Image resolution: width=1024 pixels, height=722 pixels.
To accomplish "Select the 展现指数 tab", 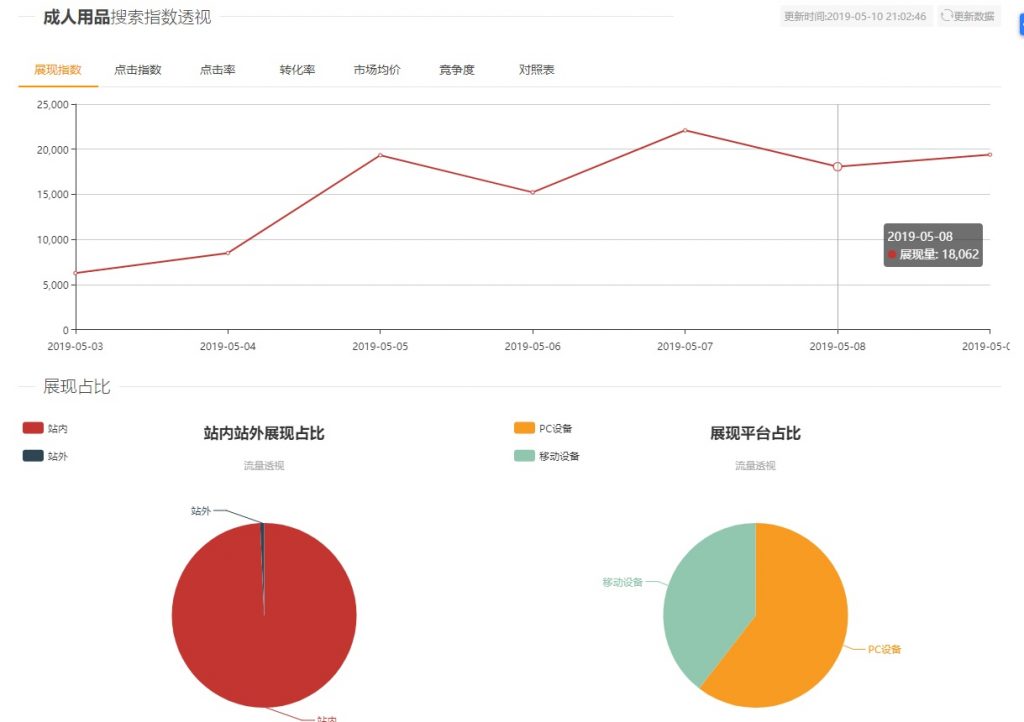I will (58, 70).
